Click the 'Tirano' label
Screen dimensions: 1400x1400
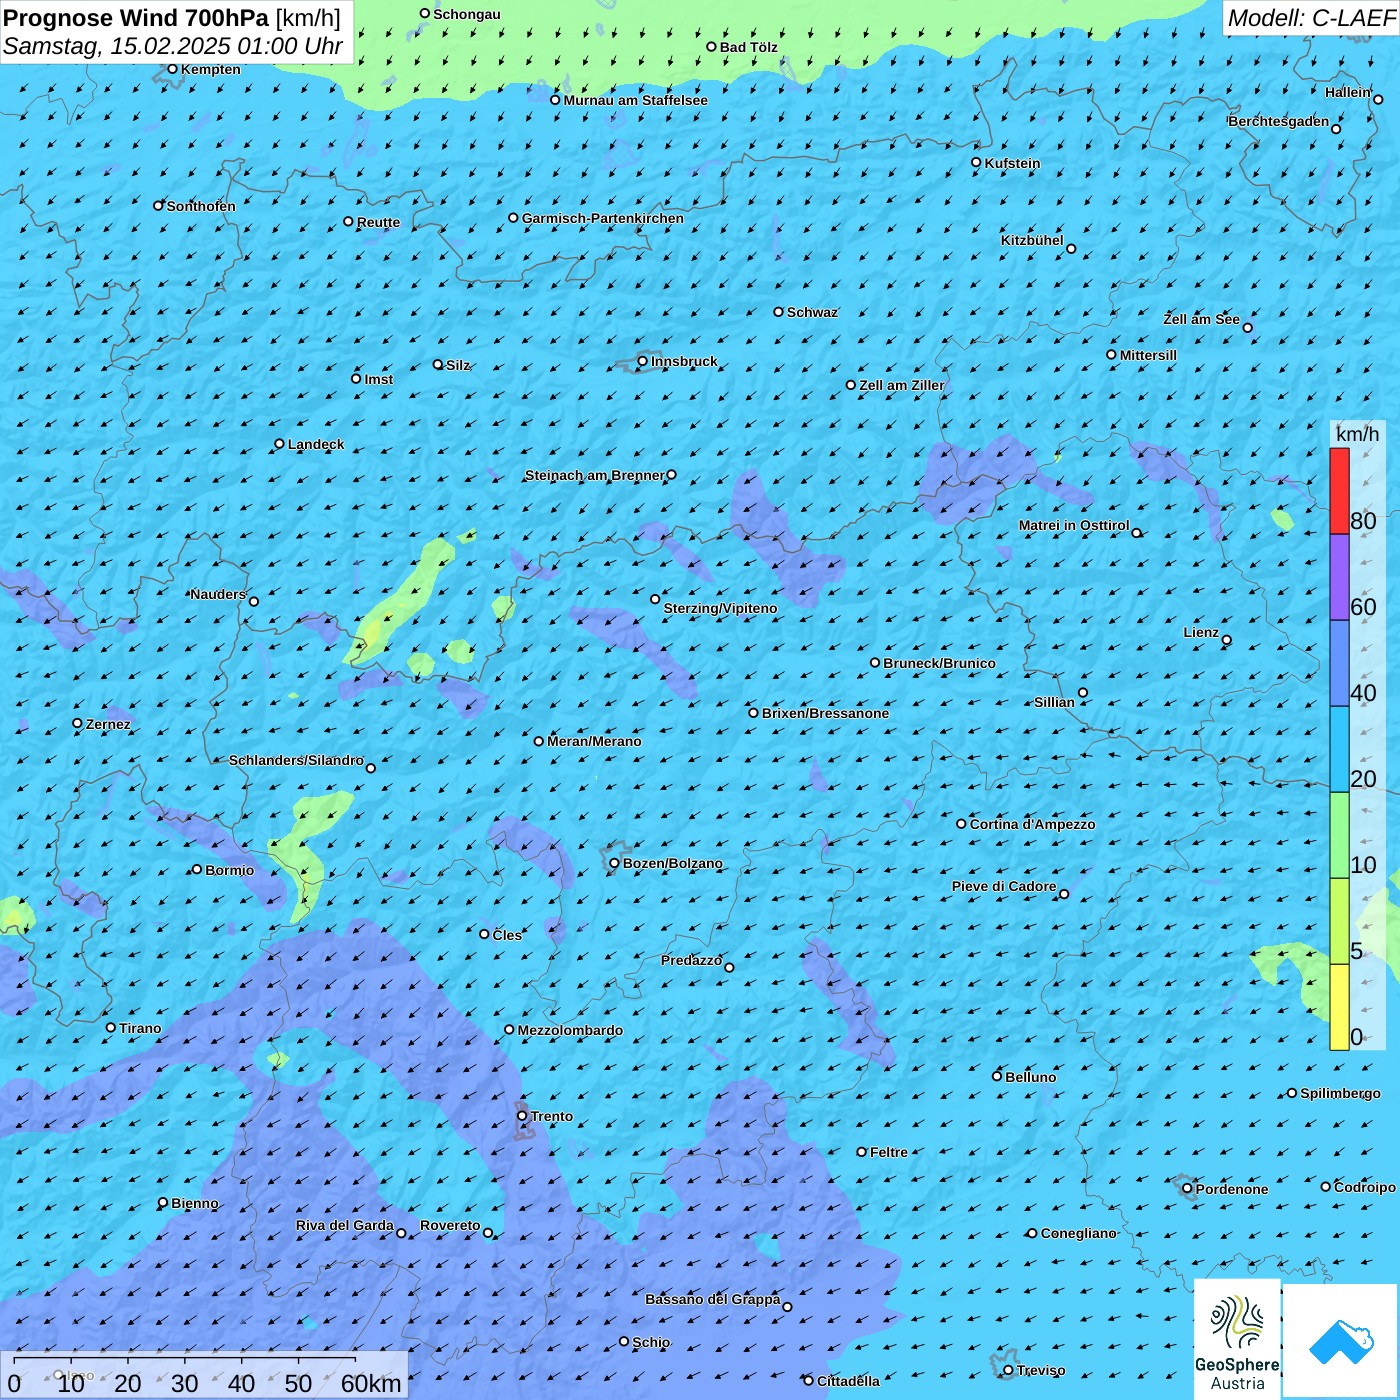(140, 1028)
